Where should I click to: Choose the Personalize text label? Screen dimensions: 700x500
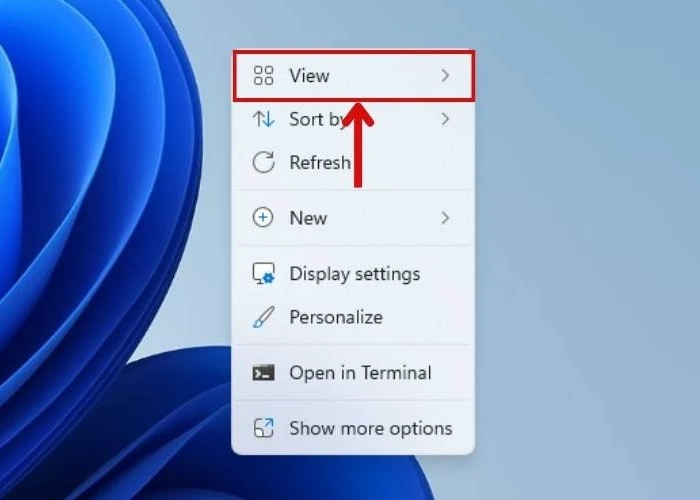click(x=335, y=318)
